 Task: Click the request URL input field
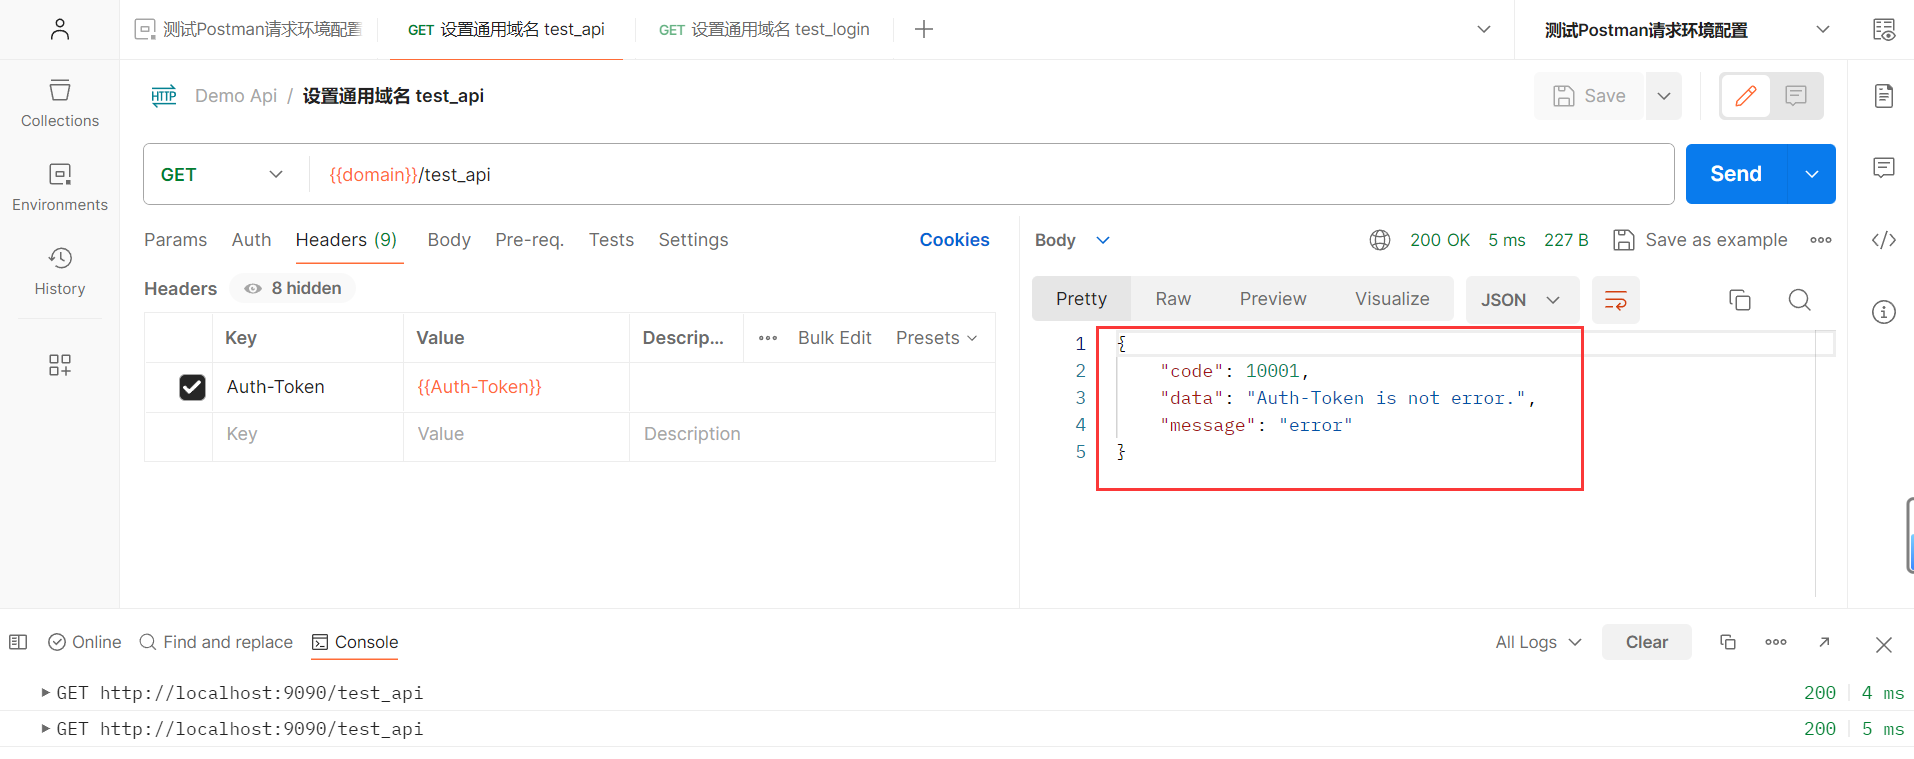coord(990,174)
